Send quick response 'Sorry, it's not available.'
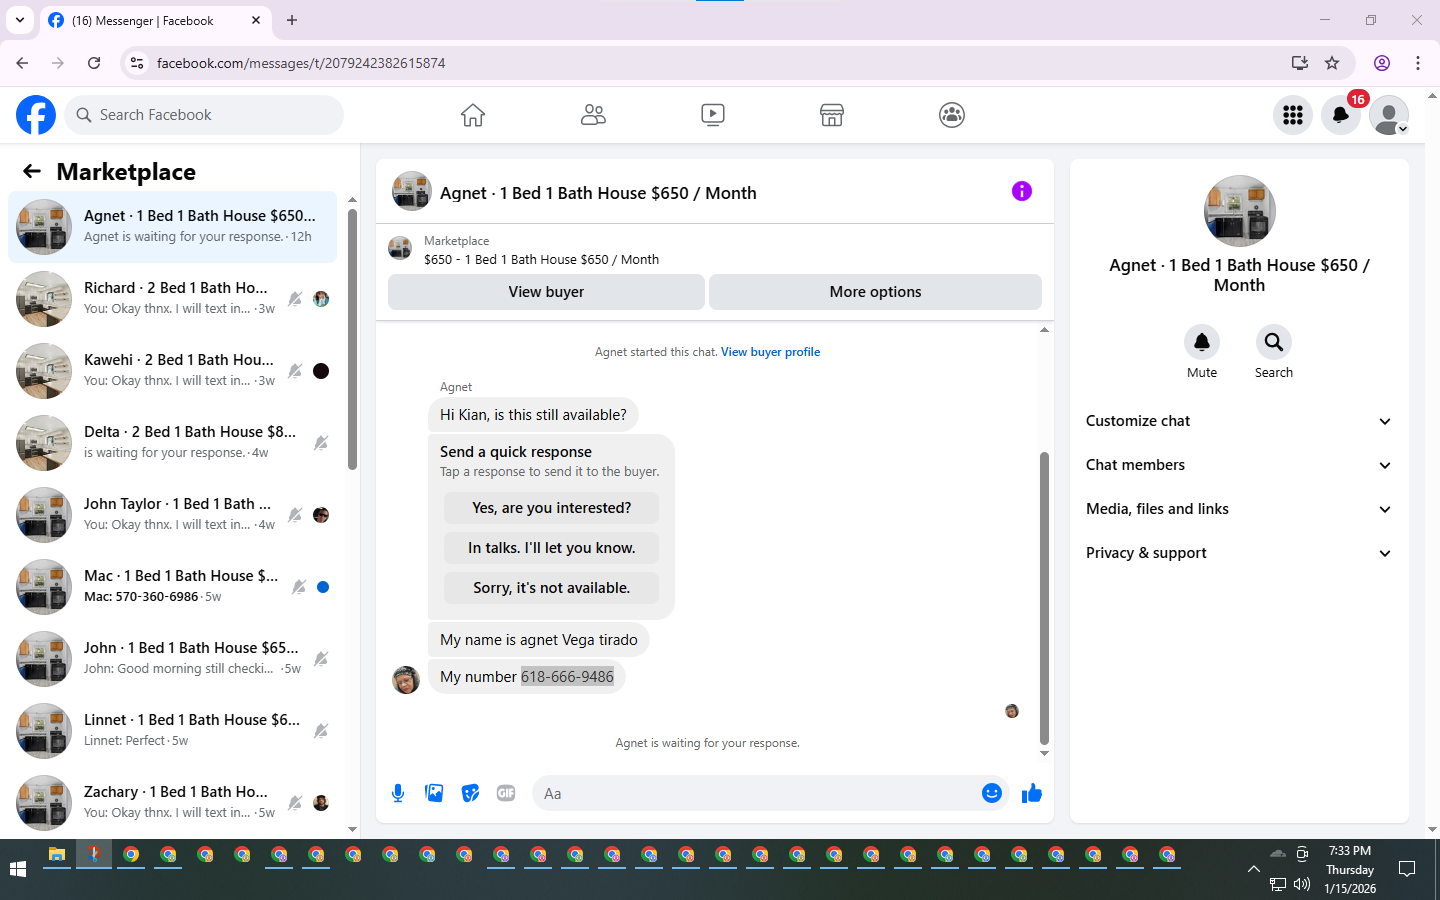Image resolution: width=1440 pixels, height=900 pixels. coord(551,588)
